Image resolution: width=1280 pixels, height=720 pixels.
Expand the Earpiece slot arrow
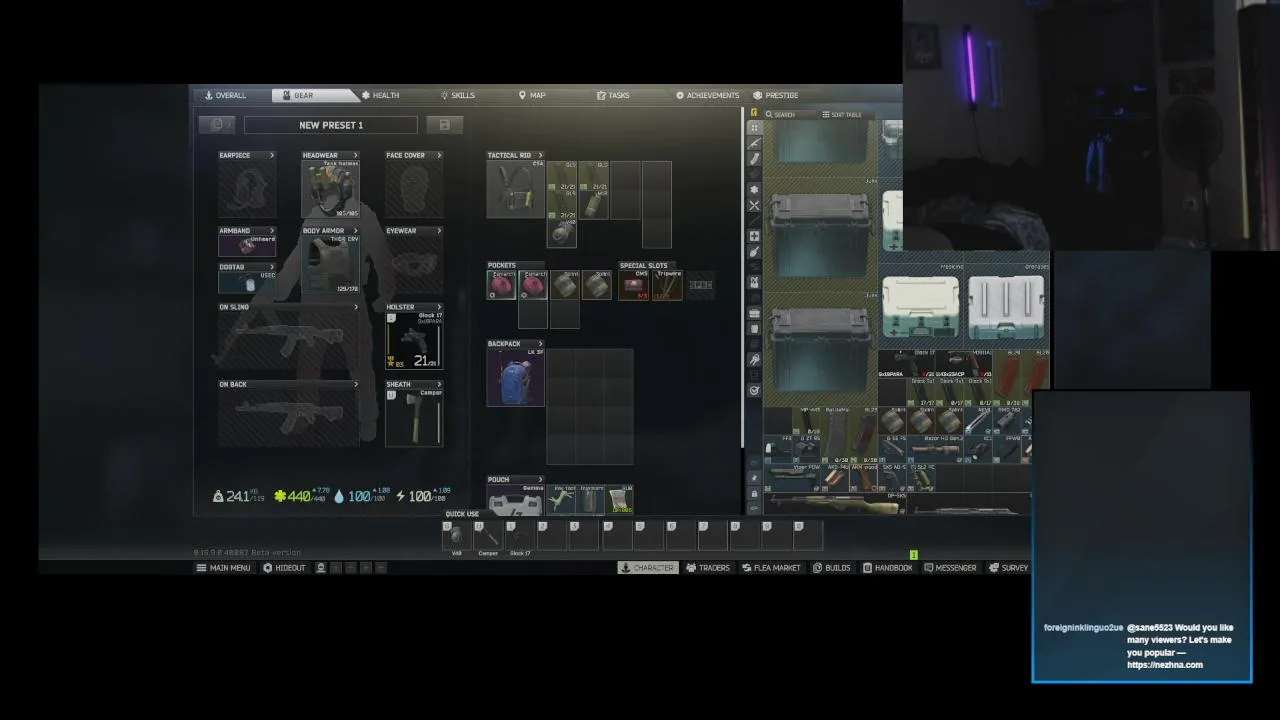click(x=271, y=155)
